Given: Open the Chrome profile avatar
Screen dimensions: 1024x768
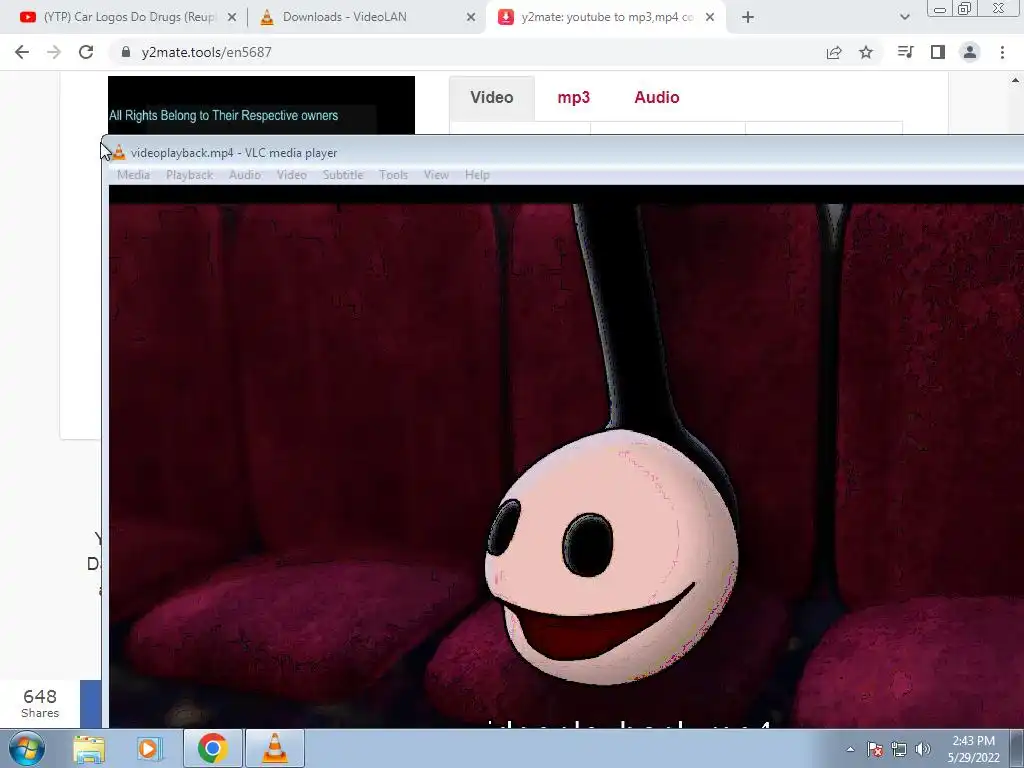Looking at the screenshot, I should 970,52.
